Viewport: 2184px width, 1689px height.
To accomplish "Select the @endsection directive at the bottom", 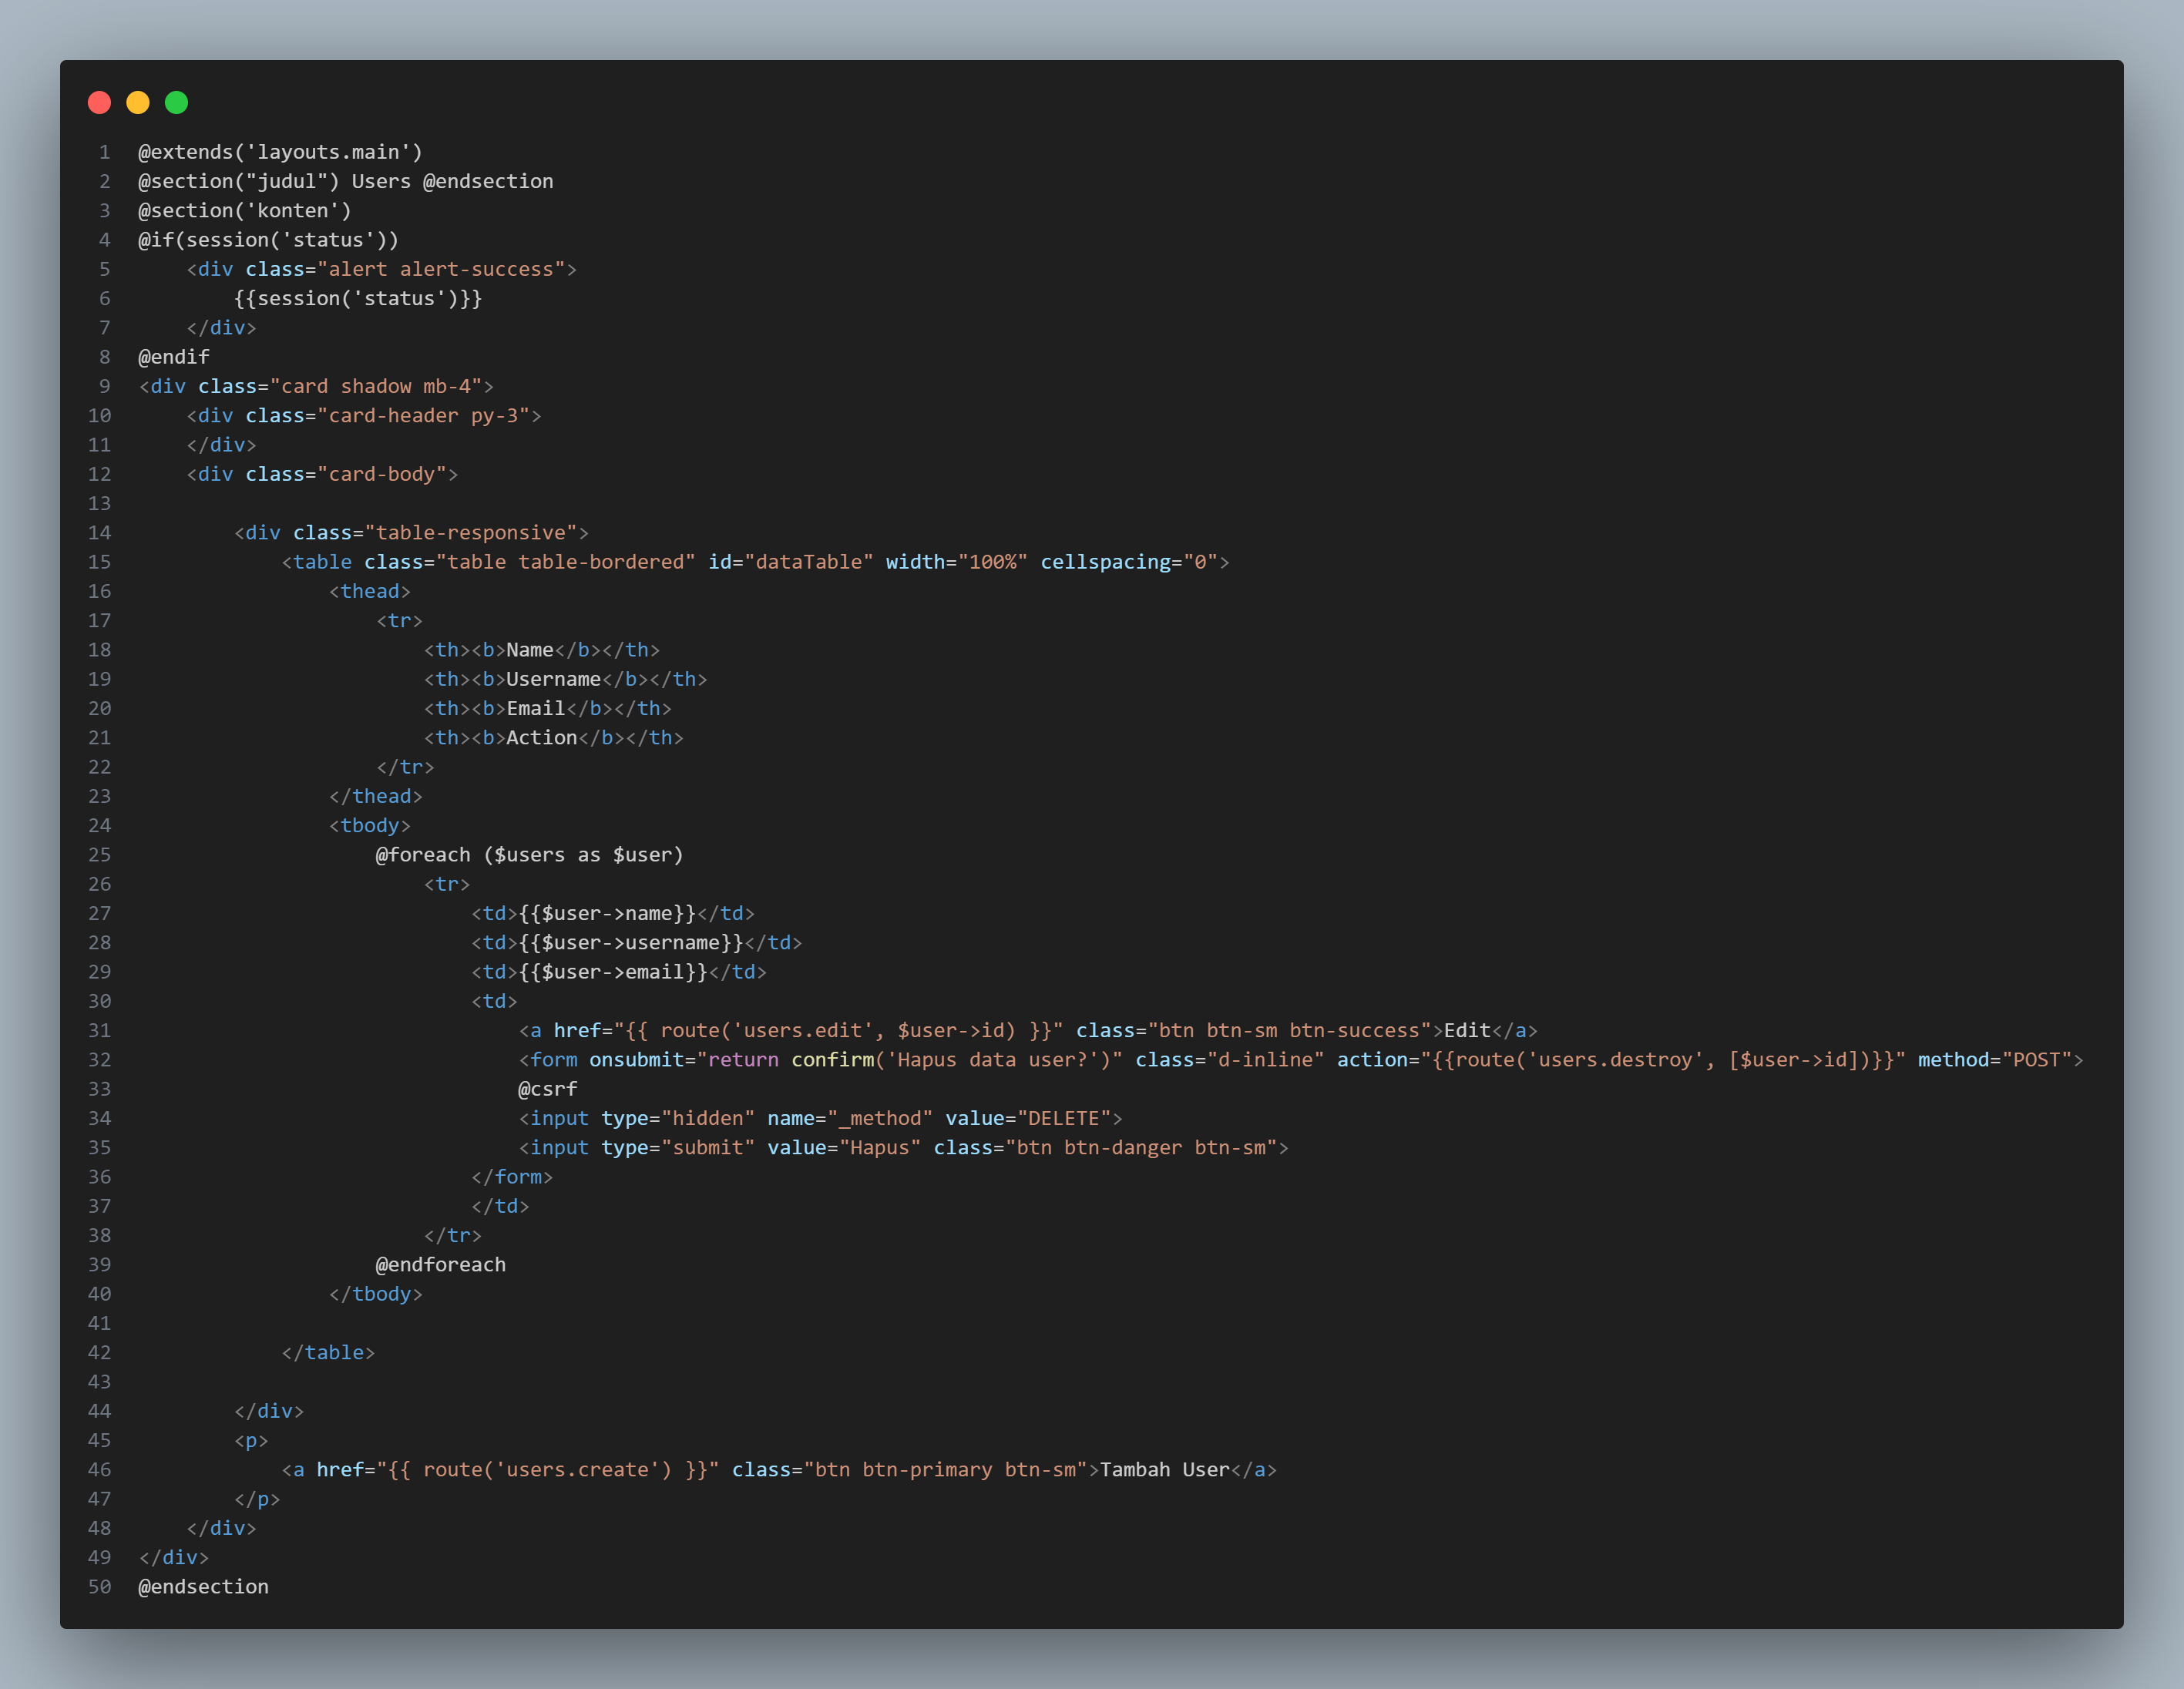I will [x=203, y=1586].
